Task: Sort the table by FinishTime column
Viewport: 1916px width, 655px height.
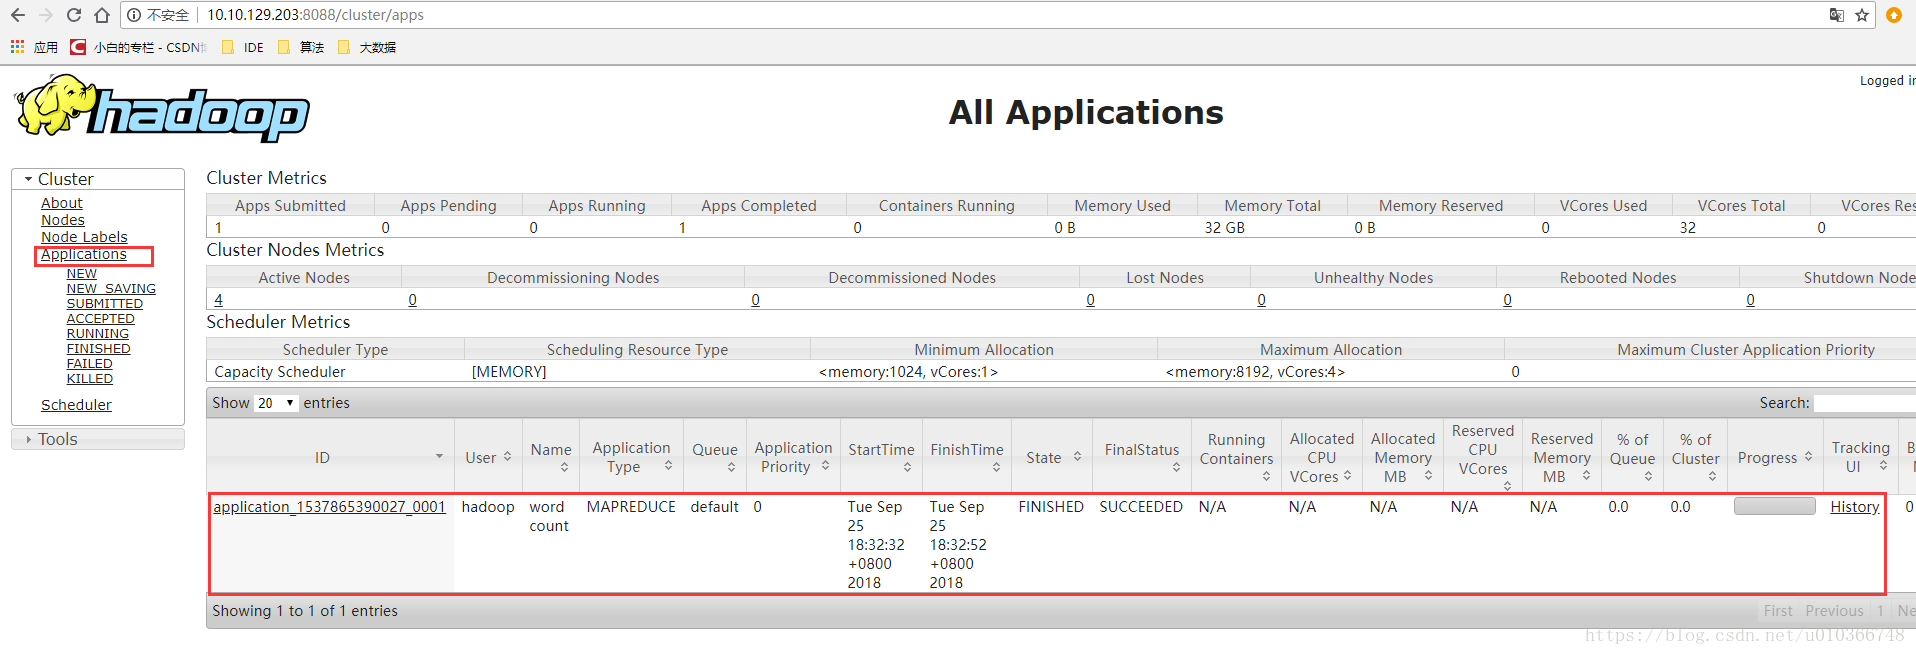Action: pyautogui.click(x=967, y=457)
